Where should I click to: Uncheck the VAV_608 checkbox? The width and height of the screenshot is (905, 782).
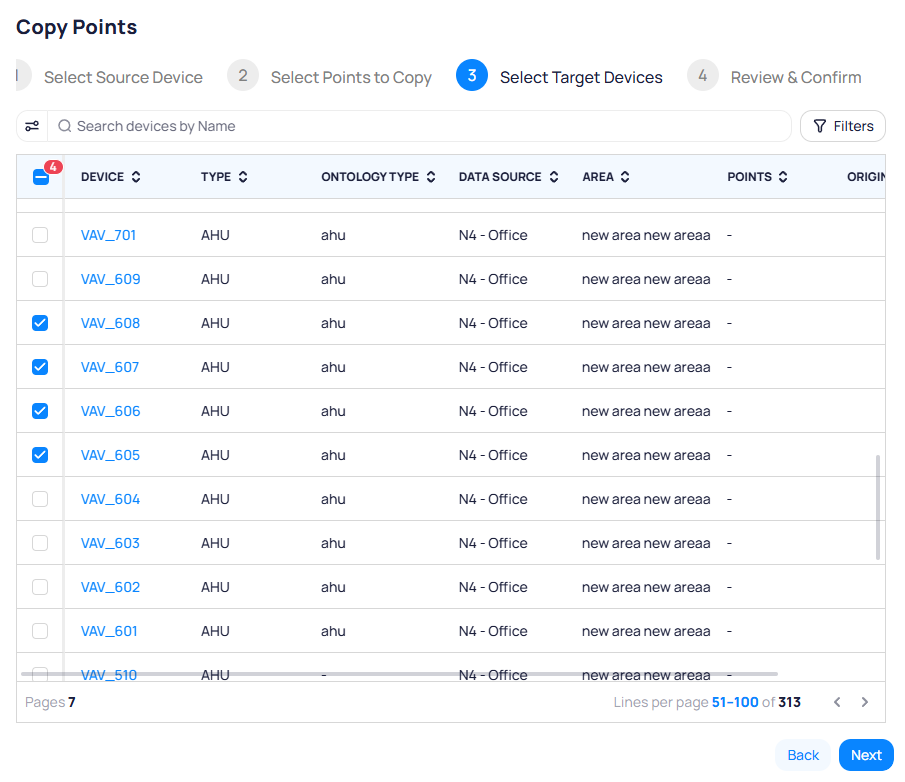point(40,323)
